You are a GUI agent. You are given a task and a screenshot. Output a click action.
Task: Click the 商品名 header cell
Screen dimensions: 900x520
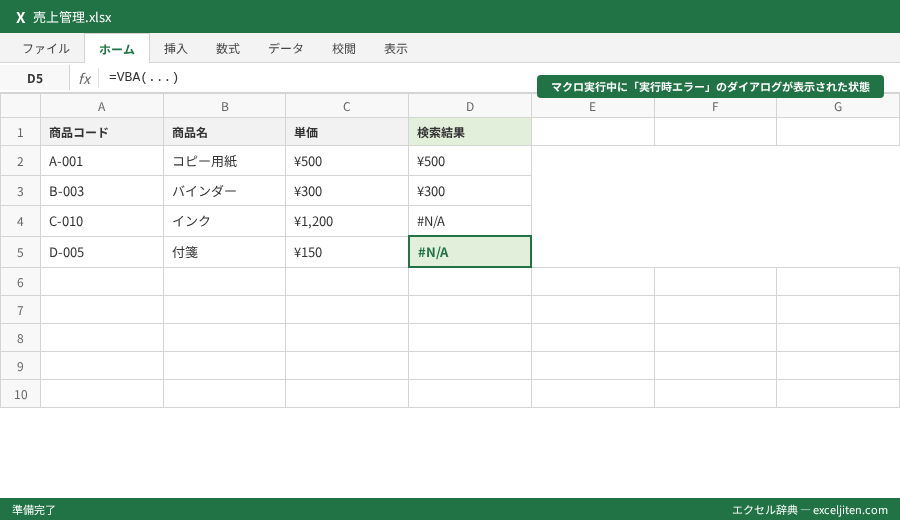(x=224, y=132)
